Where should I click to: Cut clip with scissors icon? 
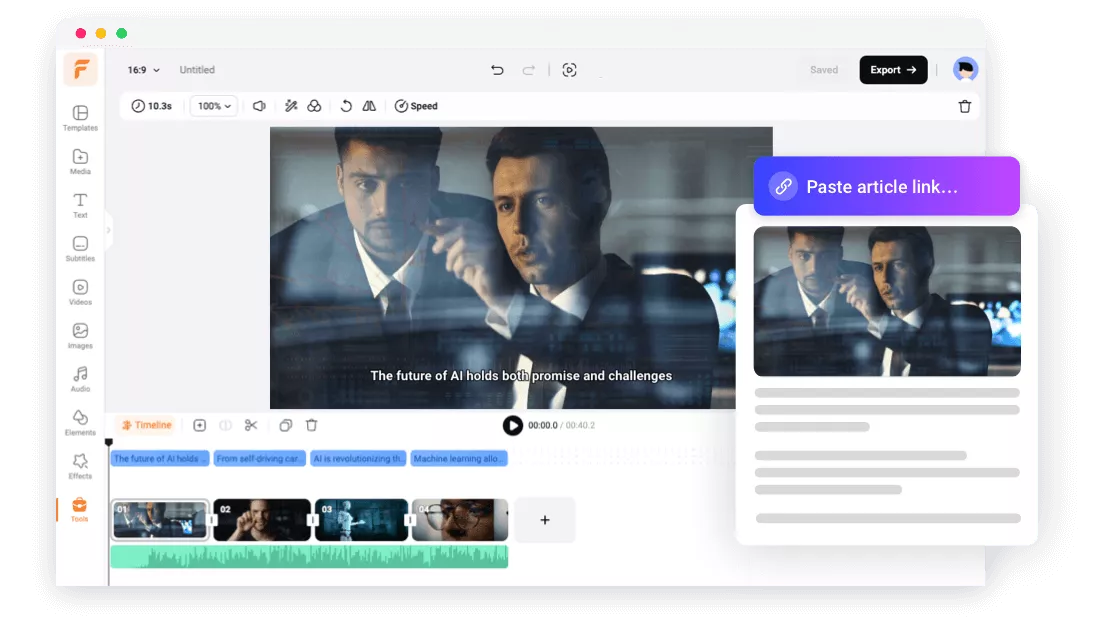(251, 425)
